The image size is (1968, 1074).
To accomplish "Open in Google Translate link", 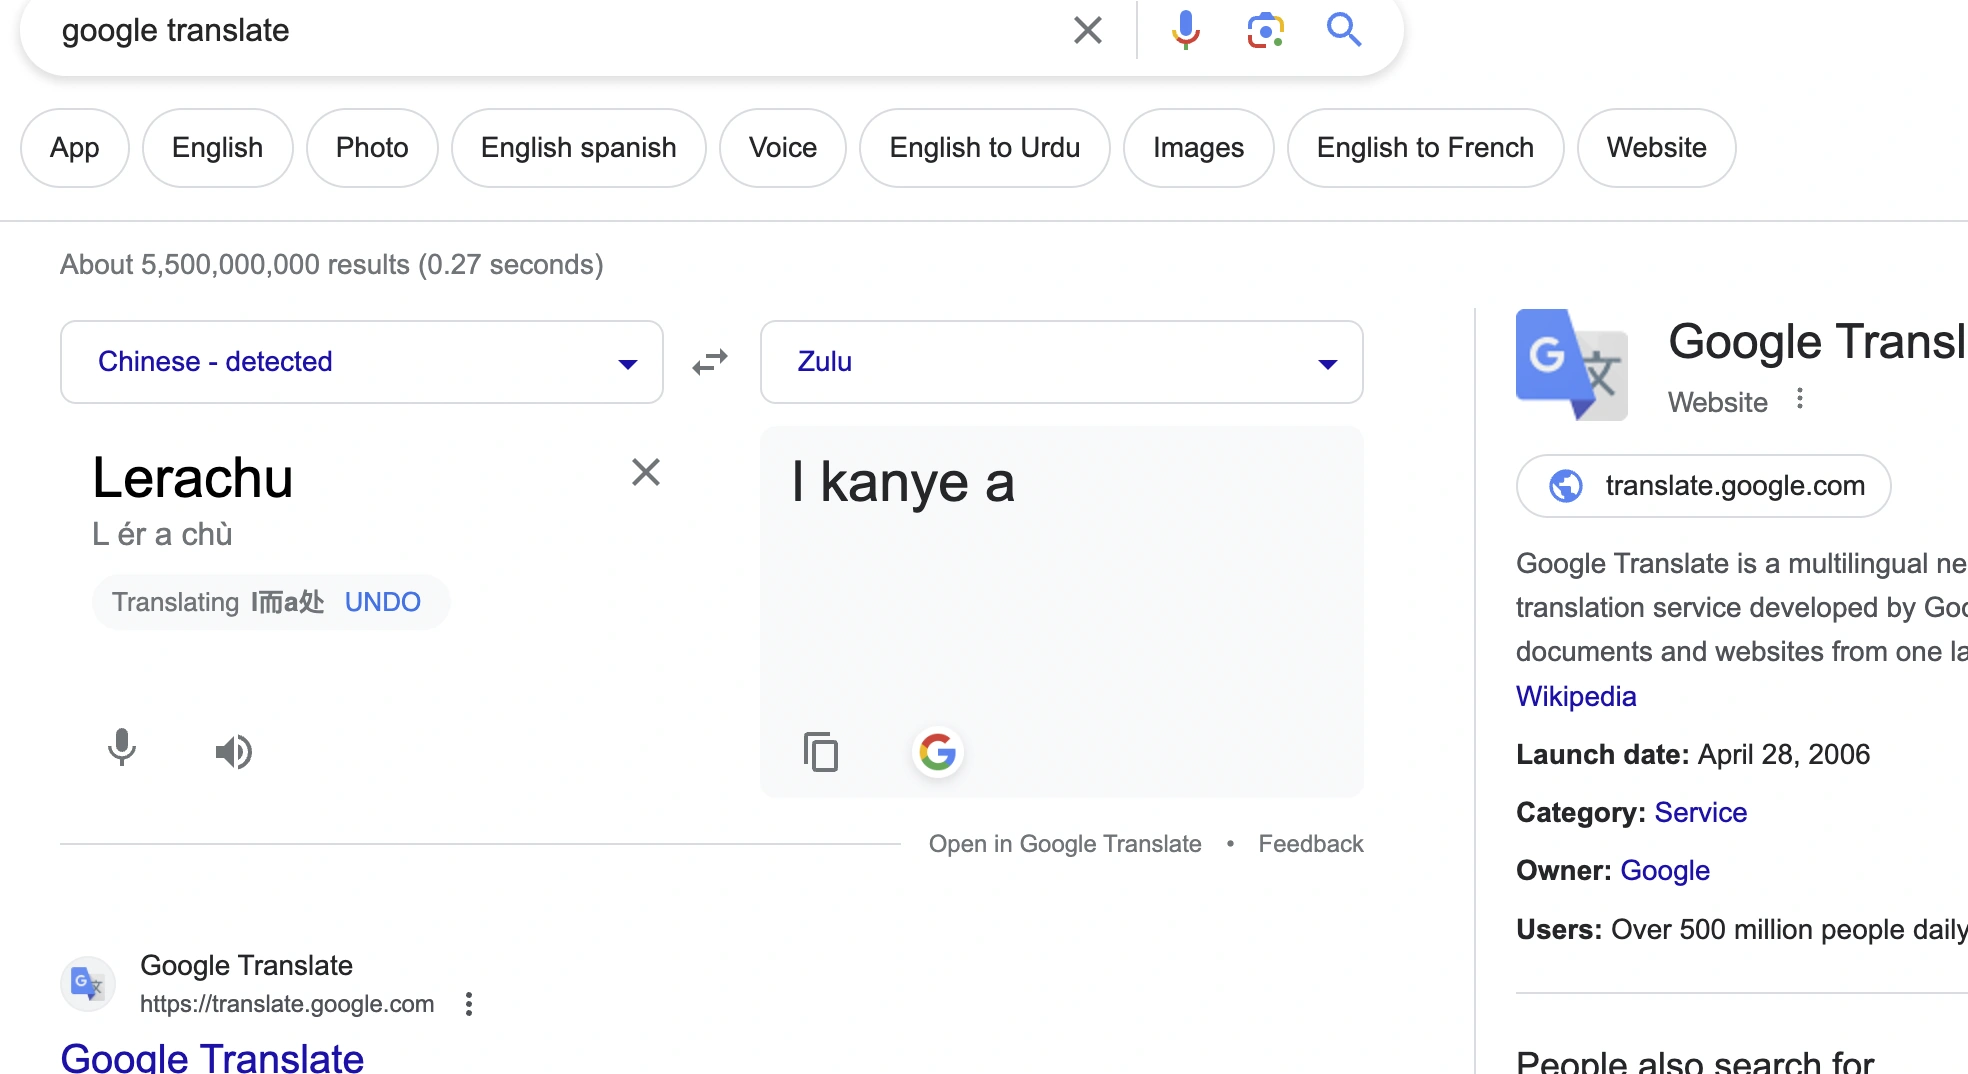I will pyautogui.click(x=1065, y=844).
